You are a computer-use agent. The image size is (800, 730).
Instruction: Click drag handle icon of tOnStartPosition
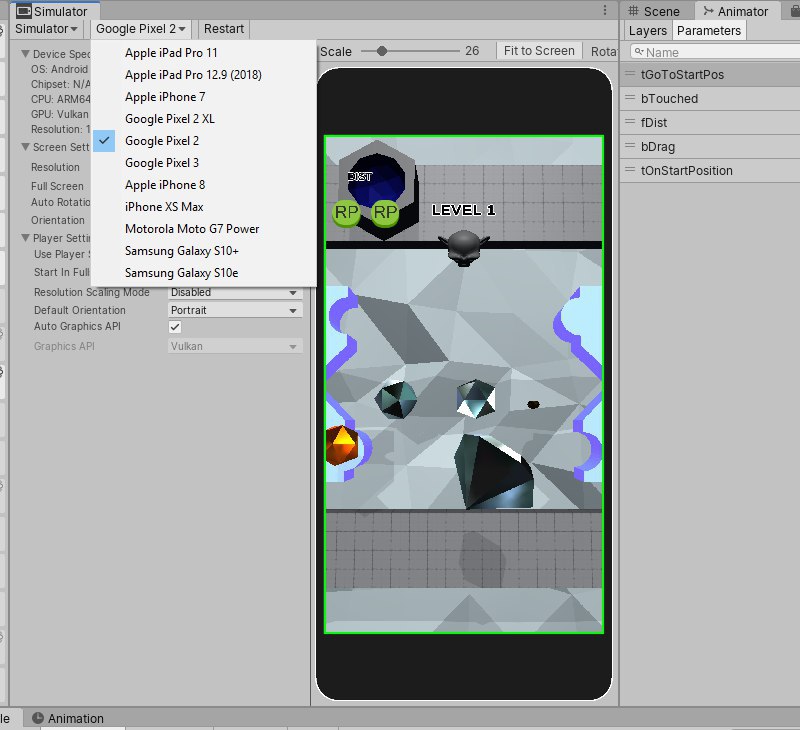tap(630, 170)
